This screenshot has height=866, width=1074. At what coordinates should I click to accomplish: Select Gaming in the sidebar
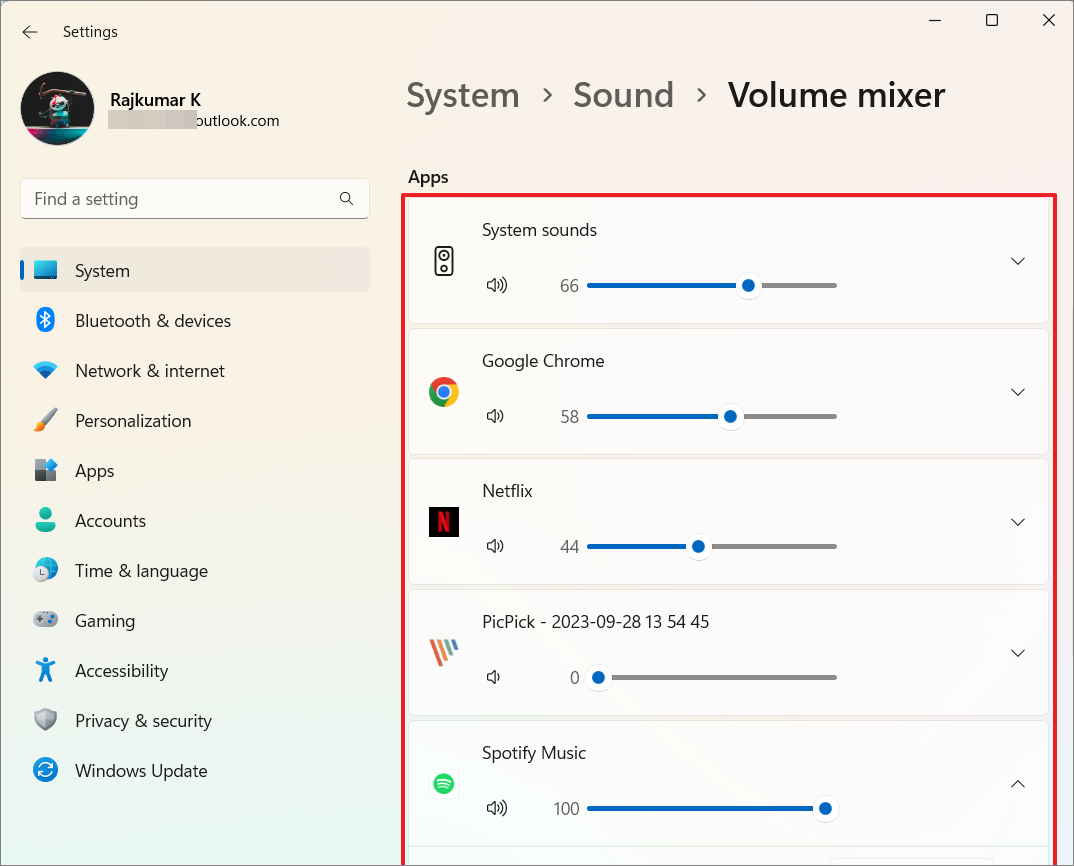tap(105, 620)
